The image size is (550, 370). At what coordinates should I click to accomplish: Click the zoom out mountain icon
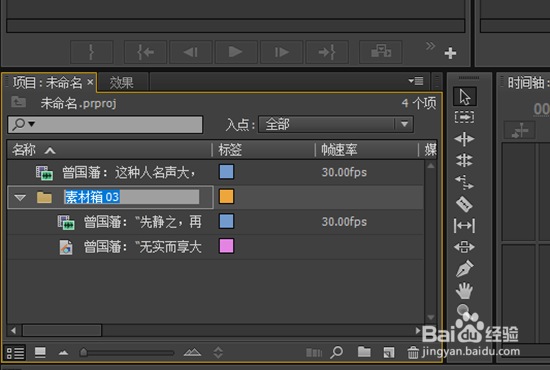(x=63, y=353)
